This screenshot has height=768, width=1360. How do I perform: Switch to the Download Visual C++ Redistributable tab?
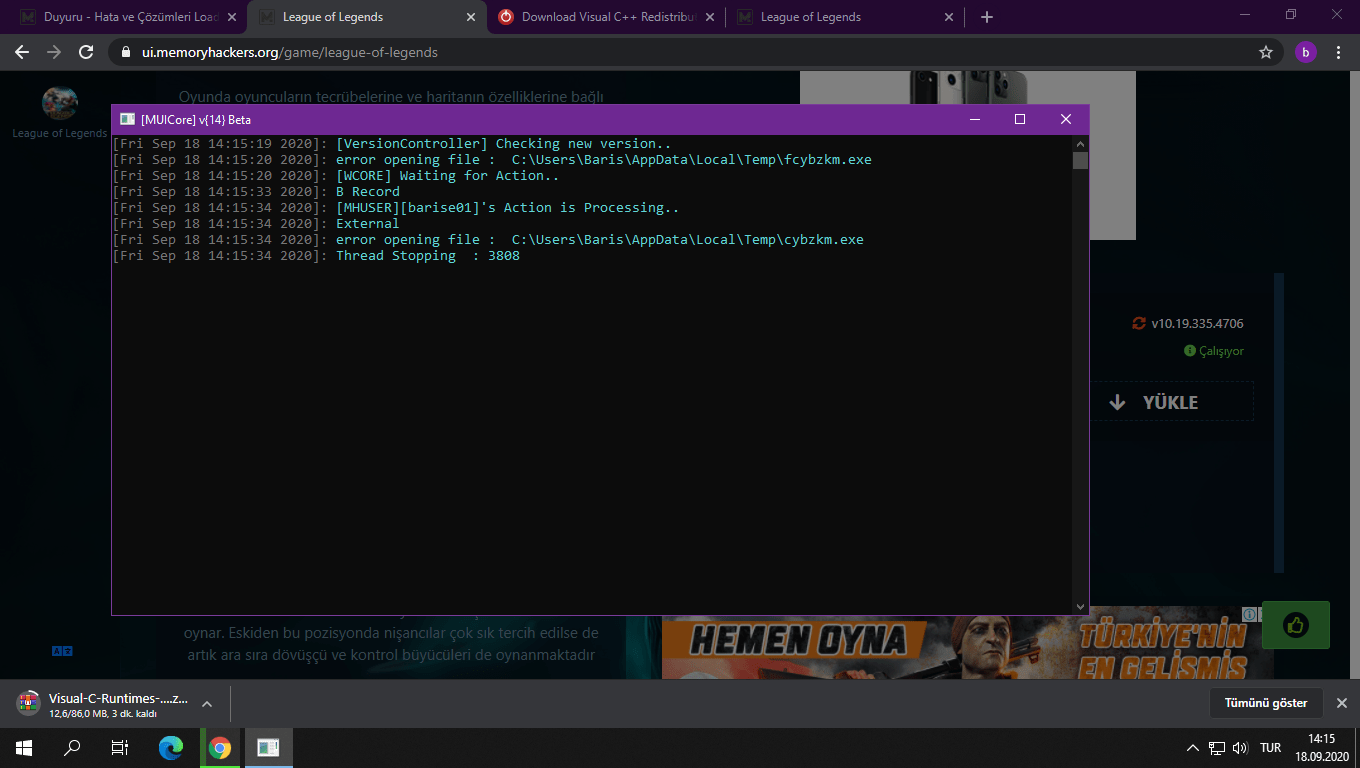pyautogui.click(x=607, y=17)
